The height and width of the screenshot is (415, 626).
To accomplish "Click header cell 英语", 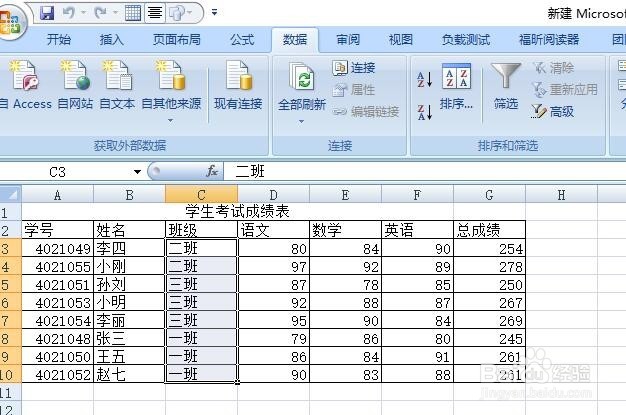I will point(417,230).
